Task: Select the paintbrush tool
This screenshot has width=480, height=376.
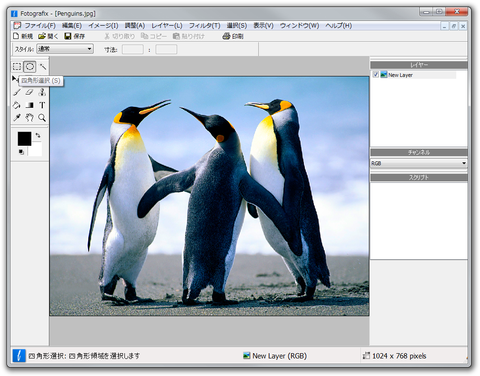Action: click(x=17, y=92)
